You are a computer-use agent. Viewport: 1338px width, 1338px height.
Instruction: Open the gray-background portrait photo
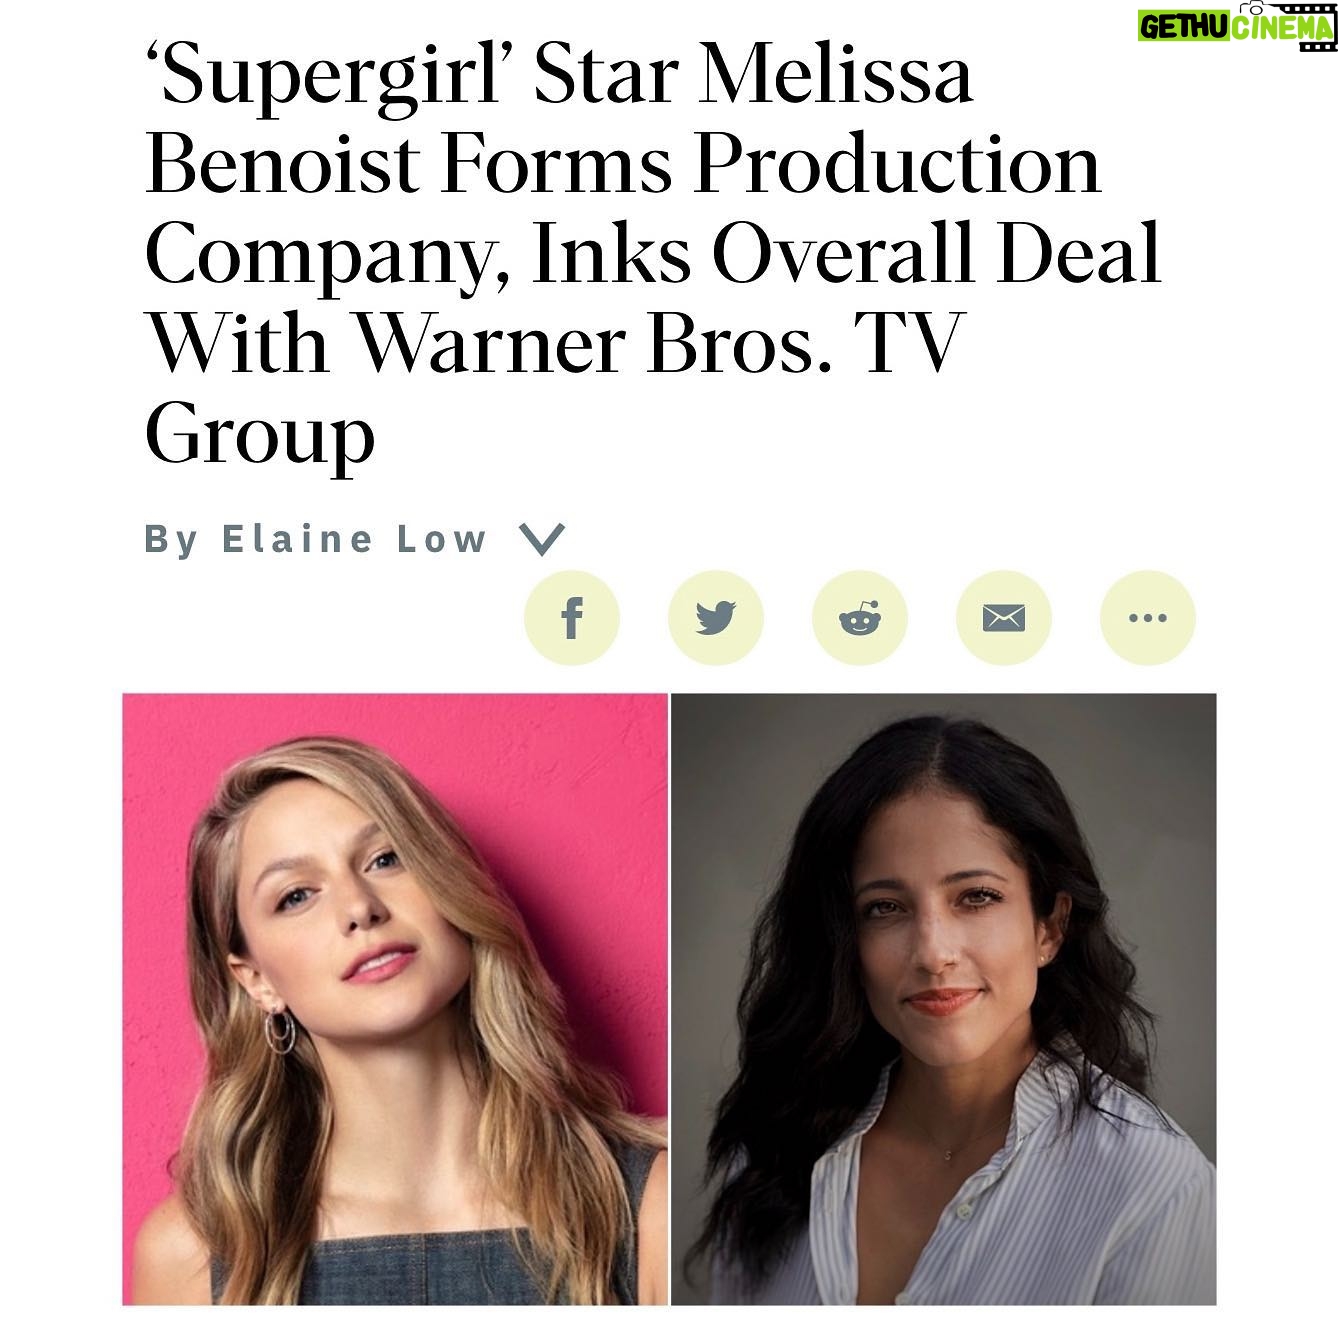click(x=944, y=999)
